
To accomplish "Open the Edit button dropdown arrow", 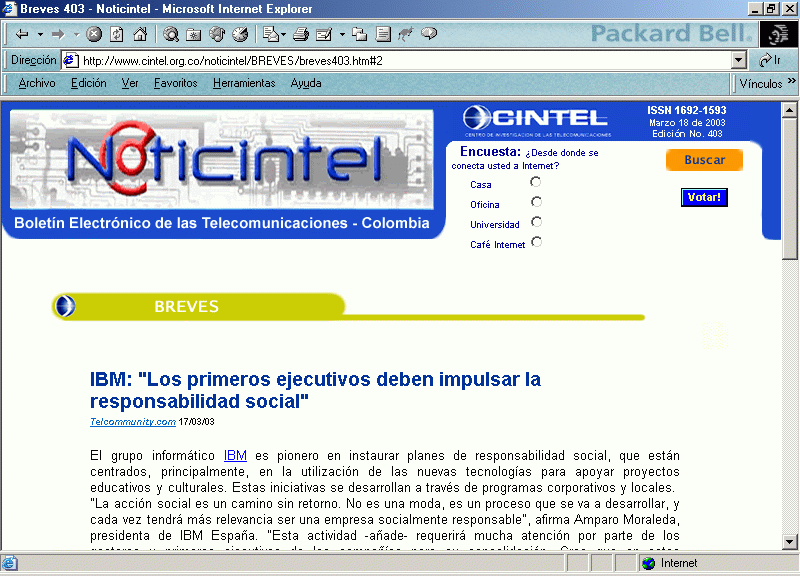I will [342, 35].
